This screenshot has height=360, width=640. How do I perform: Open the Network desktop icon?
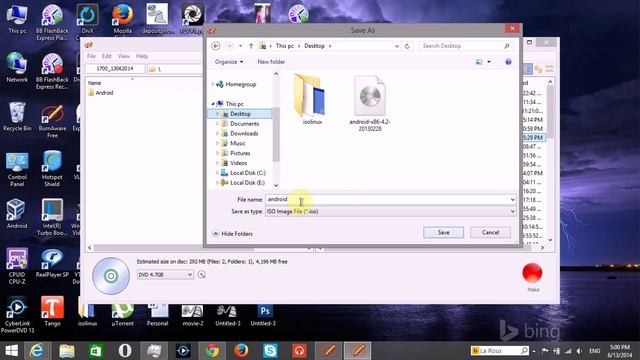17,68
